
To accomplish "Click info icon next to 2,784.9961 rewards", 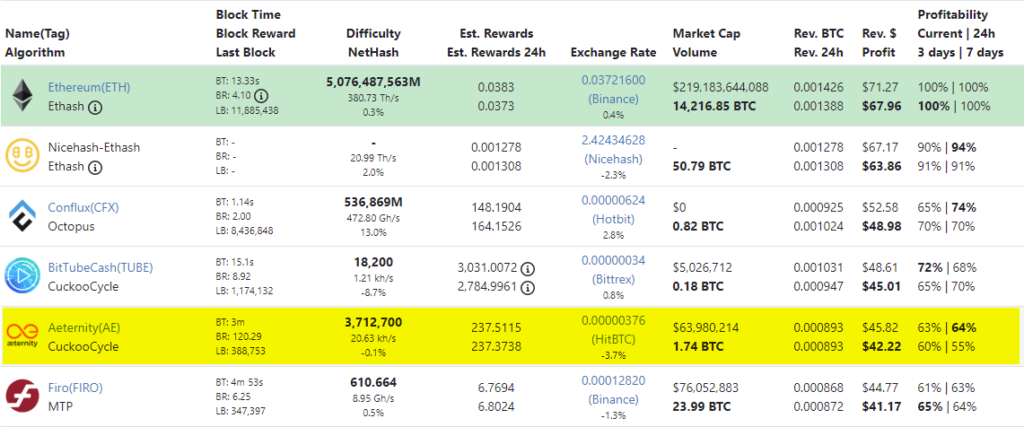I will pos(528,286).
